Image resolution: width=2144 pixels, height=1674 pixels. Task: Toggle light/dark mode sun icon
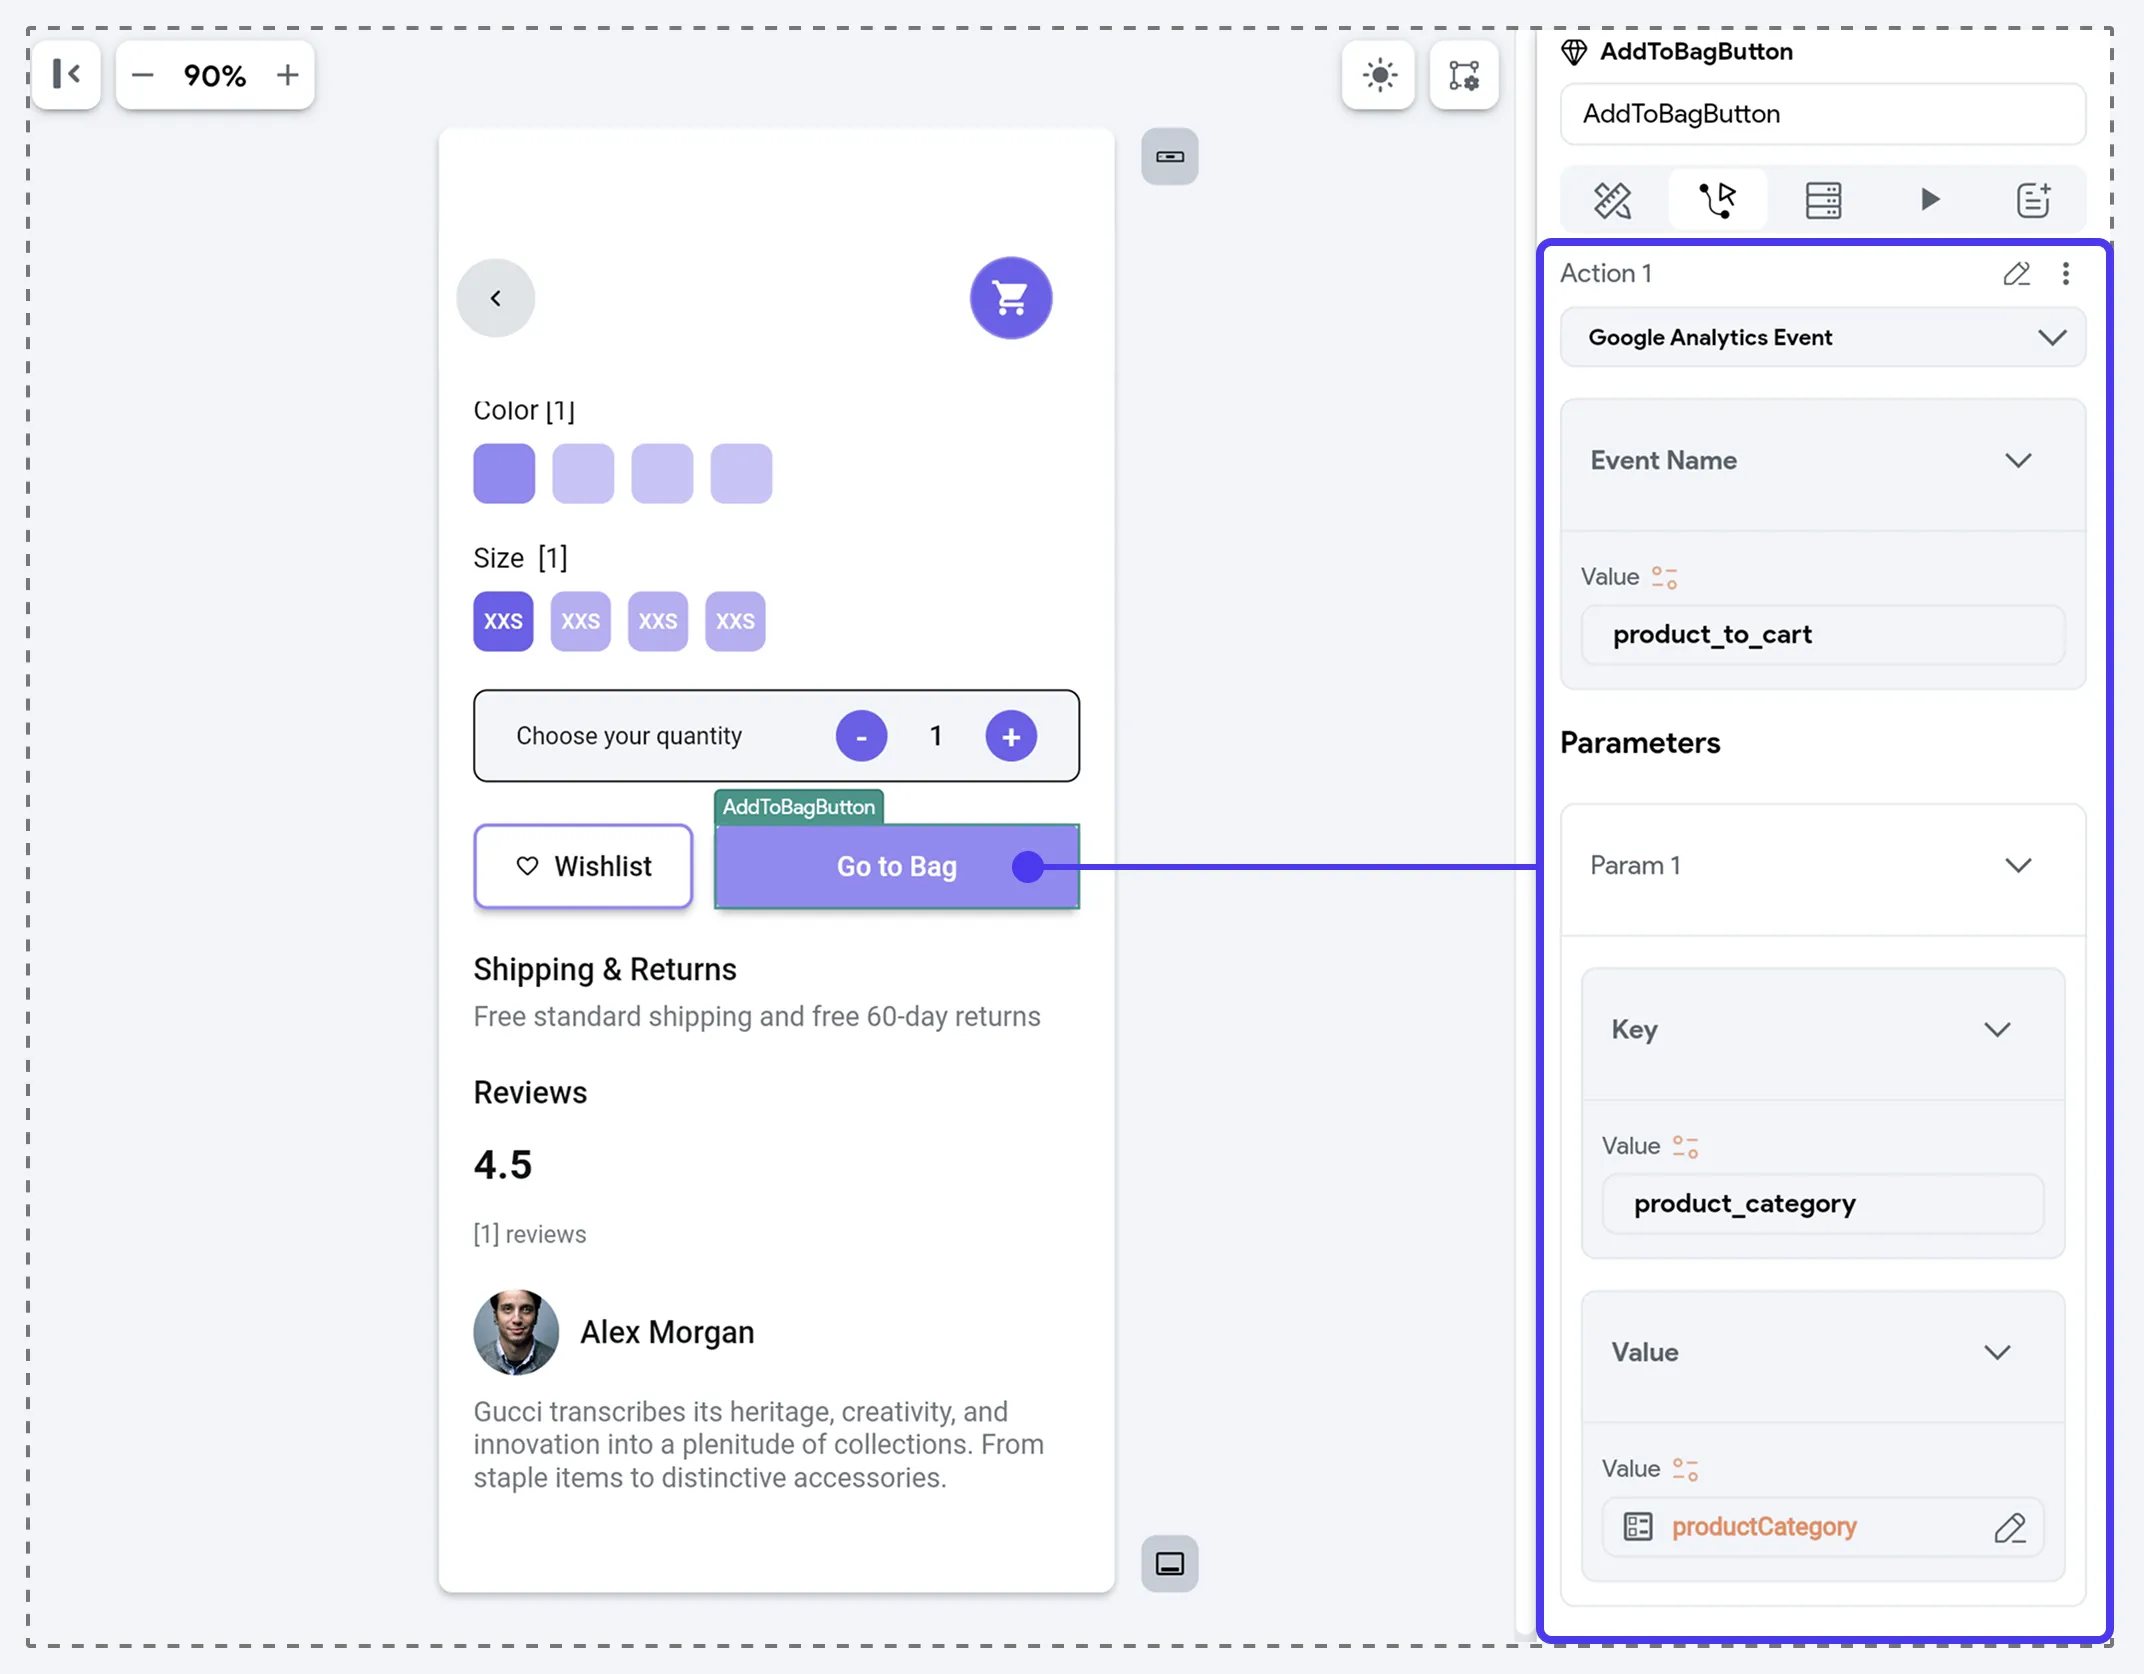point(1379,75)
